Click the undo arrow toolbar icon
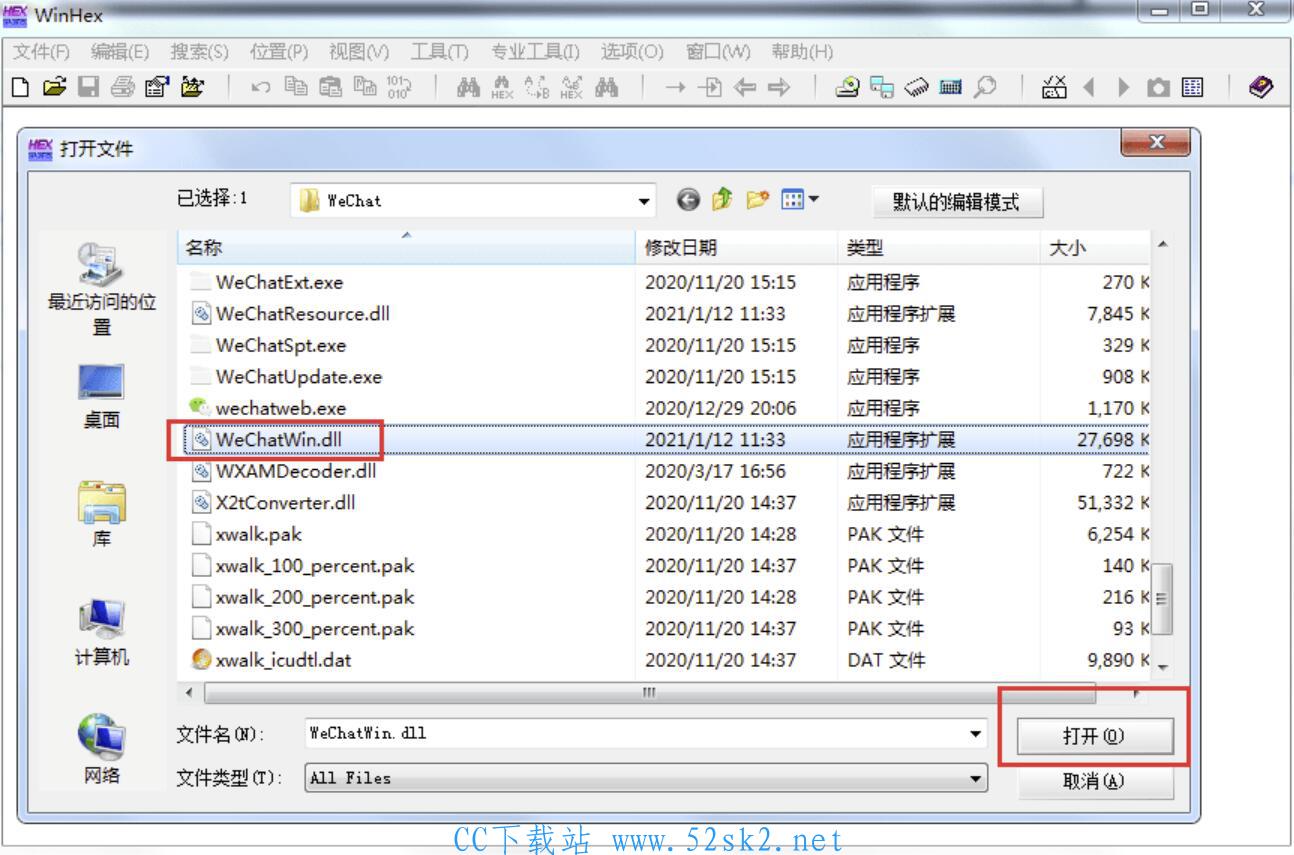Image resolution: width=1294 pixels, height=855 pixels. click(x=261, y=88)
